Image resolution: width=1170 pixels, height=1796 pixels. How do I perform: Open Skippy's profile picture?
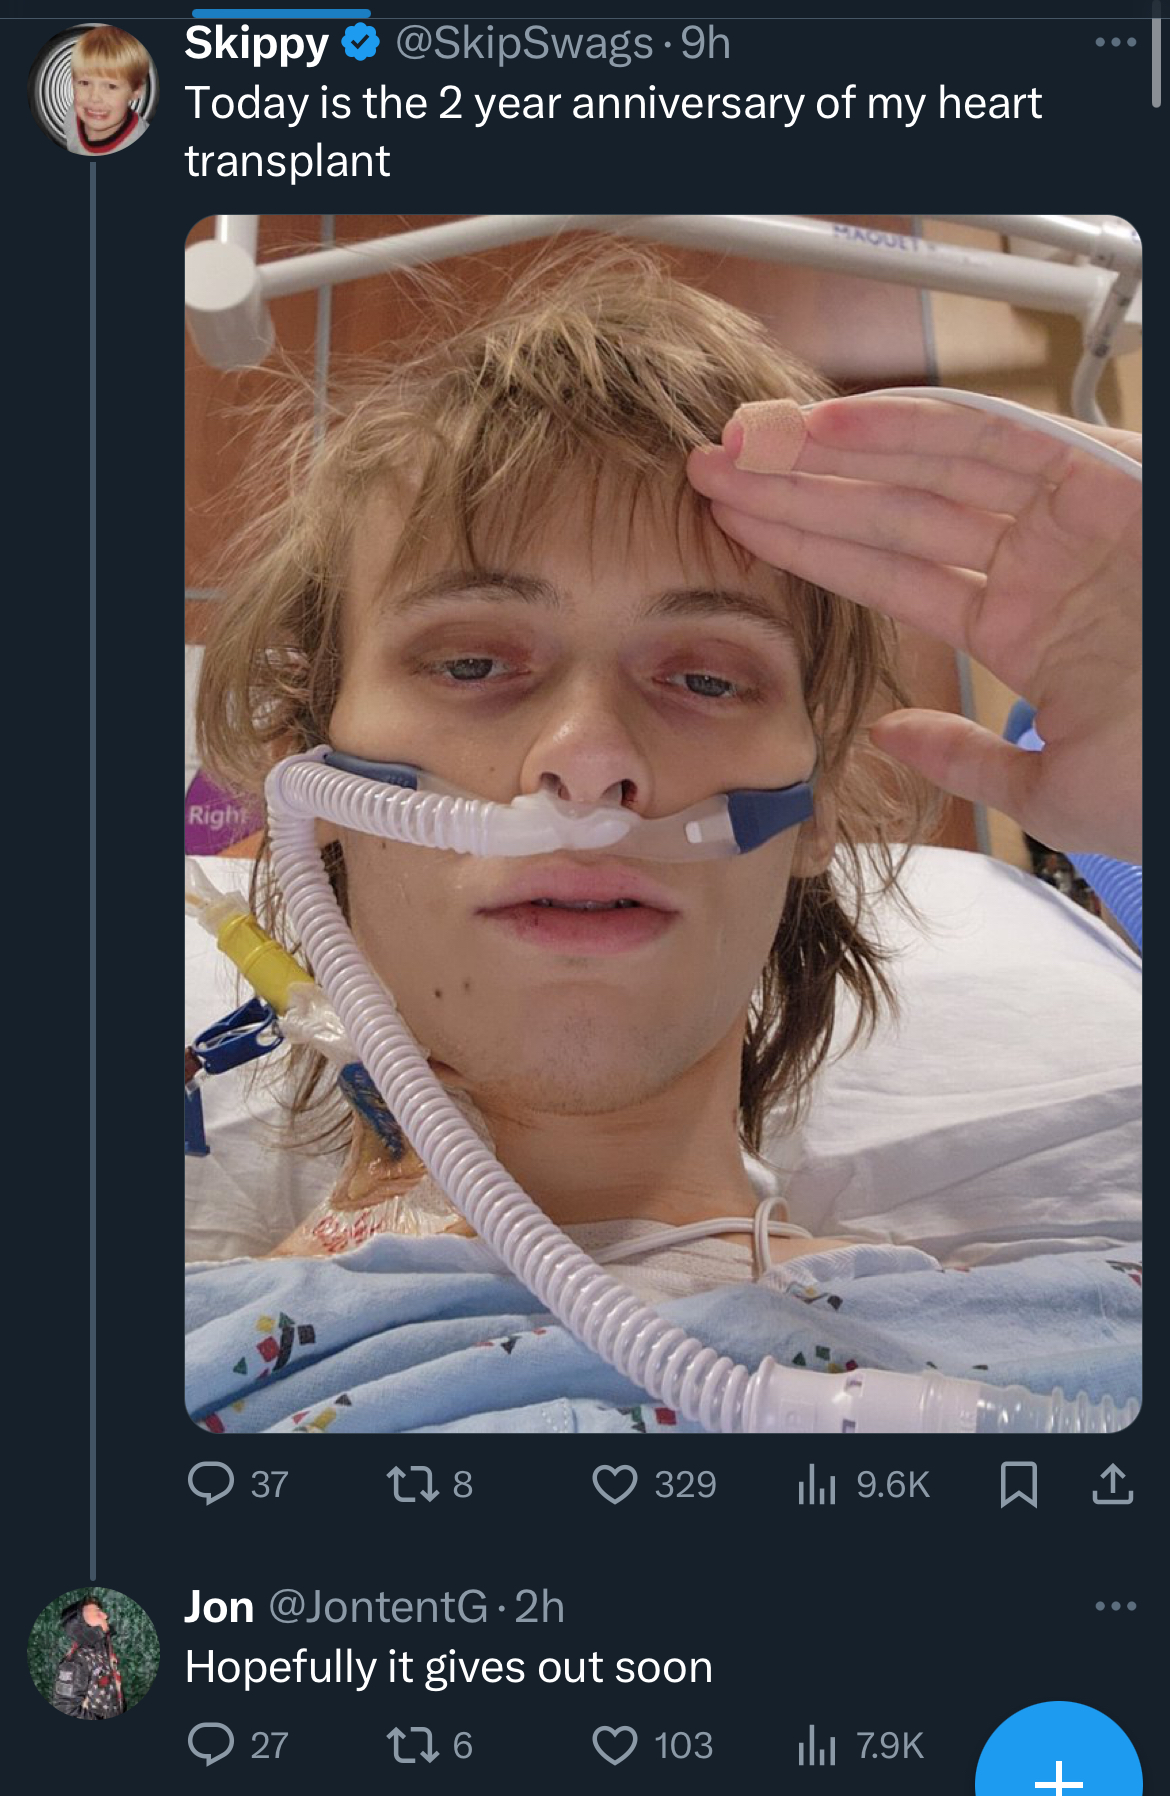click(94, 90)
